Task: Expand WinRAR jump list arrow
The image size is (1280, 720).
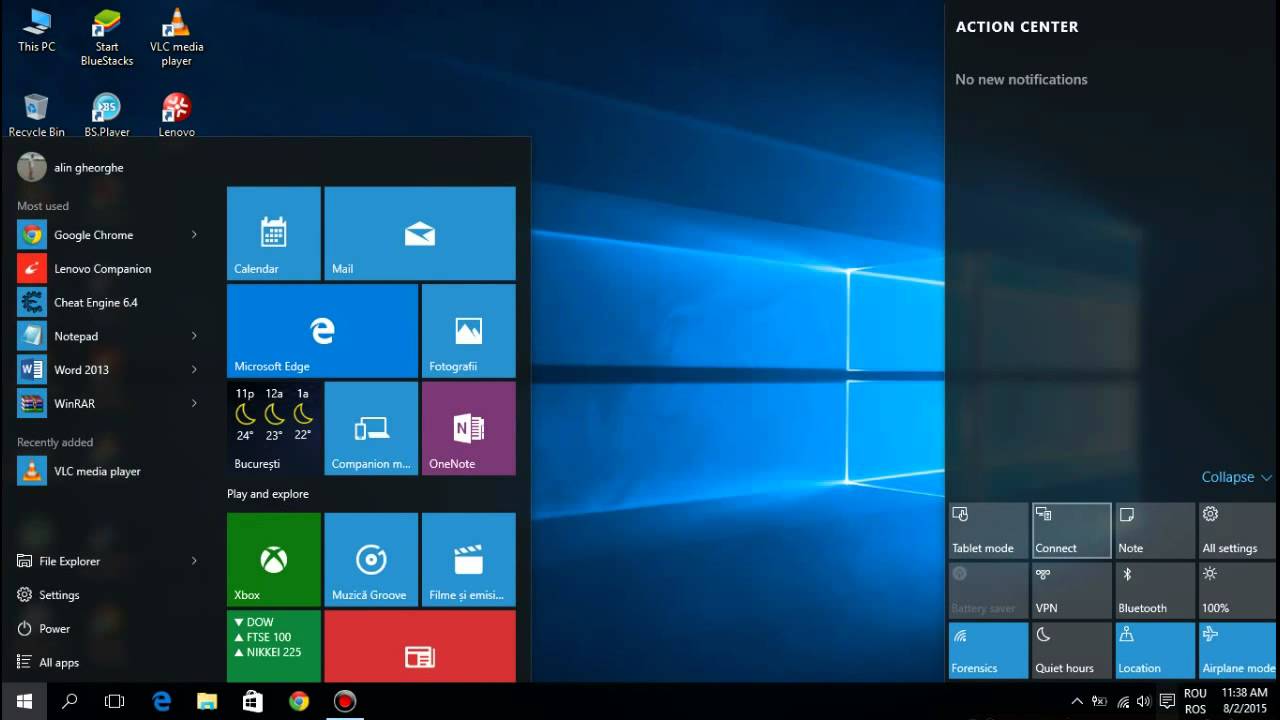Action: (x=194, y=403)
